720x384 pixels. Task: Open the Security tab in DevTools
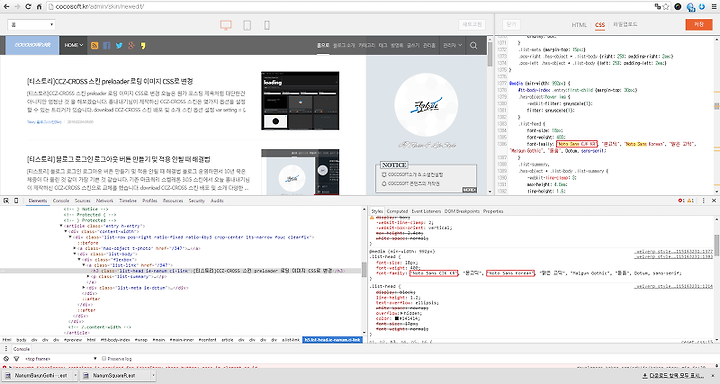pyautogui.click(x=197, y=201)
